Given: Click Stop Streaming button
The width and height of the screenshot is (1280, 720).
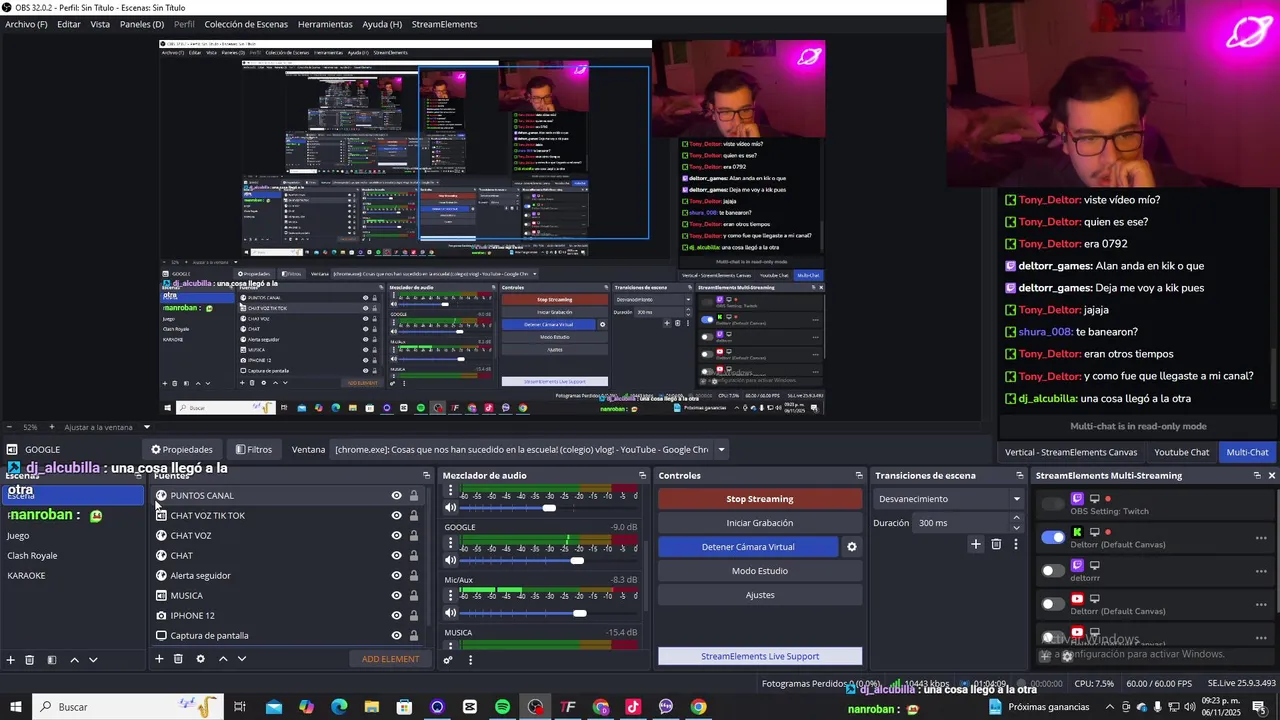Looking at the screenshot, I should pos(760,499).
